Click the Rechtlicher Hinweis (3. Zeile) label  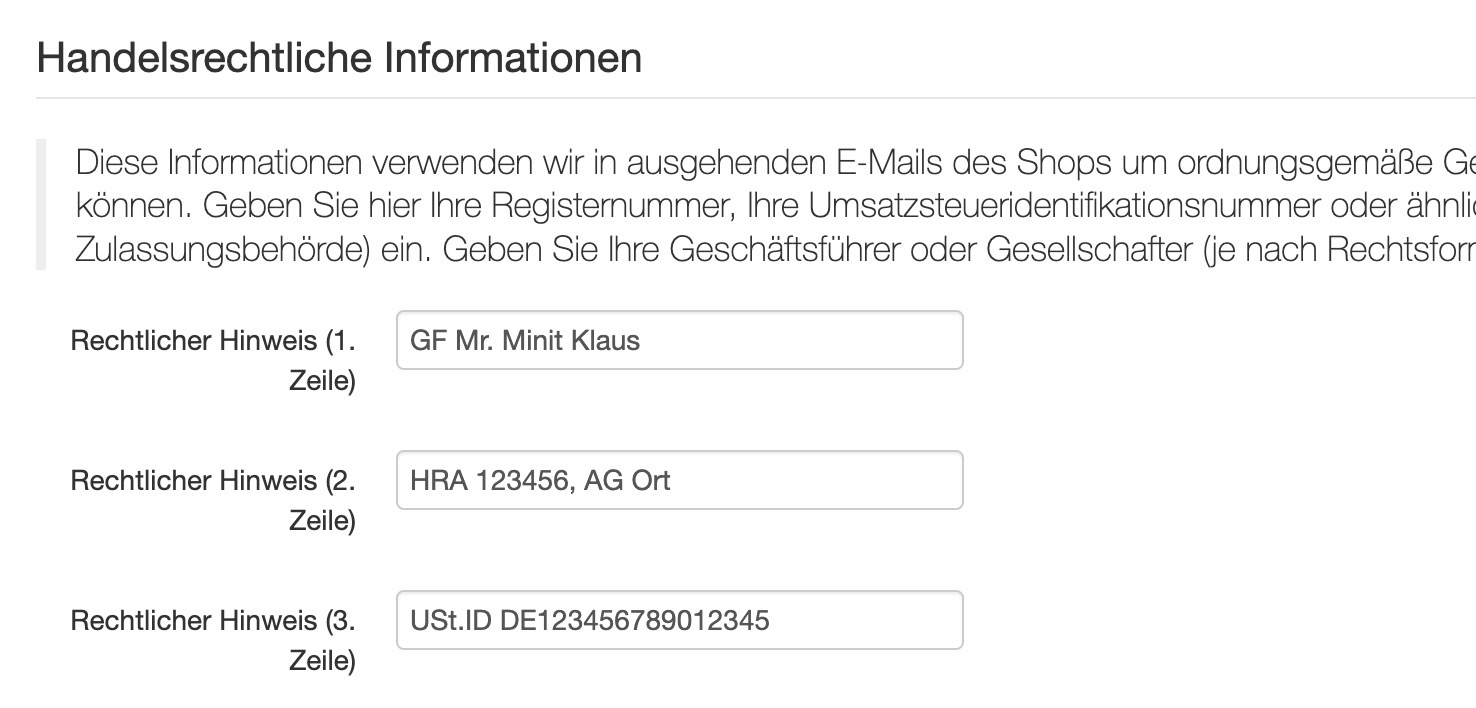click(x=213, y=640)
